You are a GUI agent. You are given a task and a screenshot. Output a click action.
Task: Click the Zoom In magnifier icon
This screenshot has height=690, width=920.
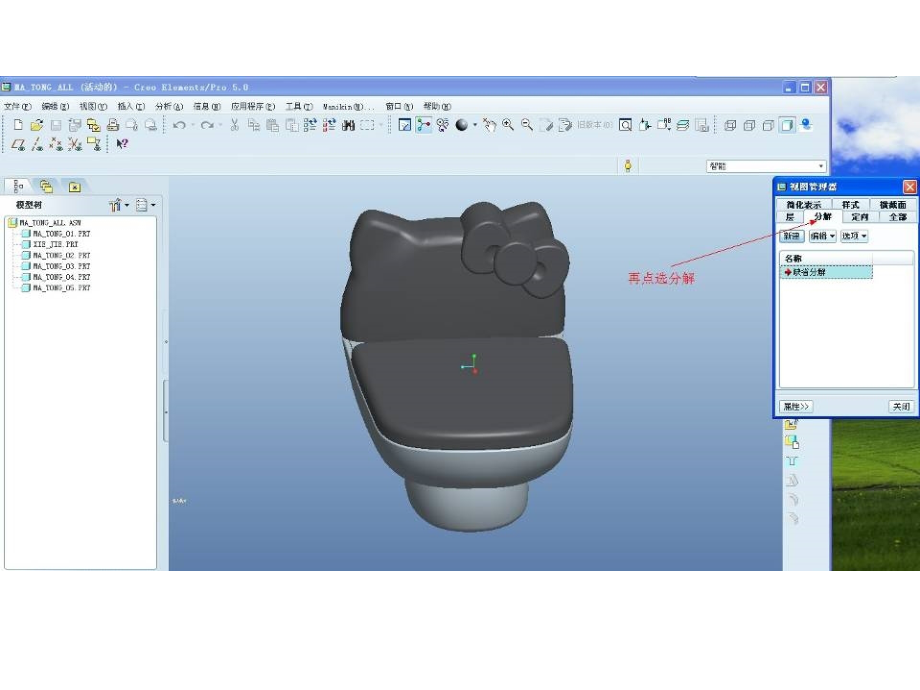coord(508,125)
